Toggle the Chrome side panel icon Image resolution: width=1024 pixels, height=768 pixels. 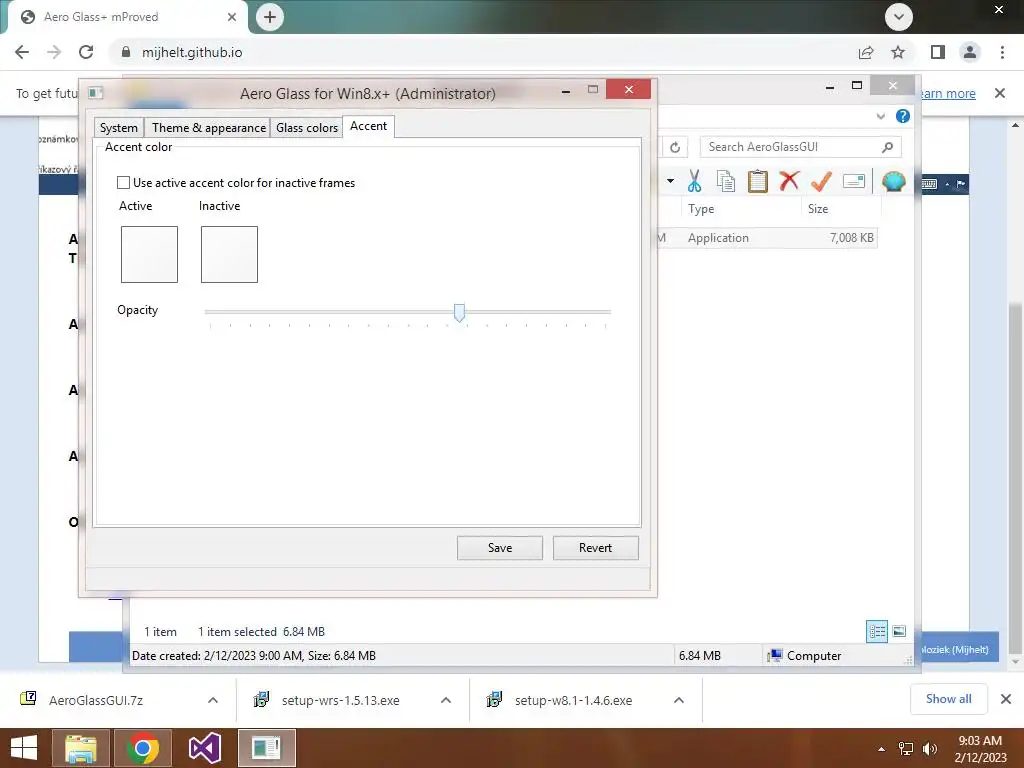point(938,52)
